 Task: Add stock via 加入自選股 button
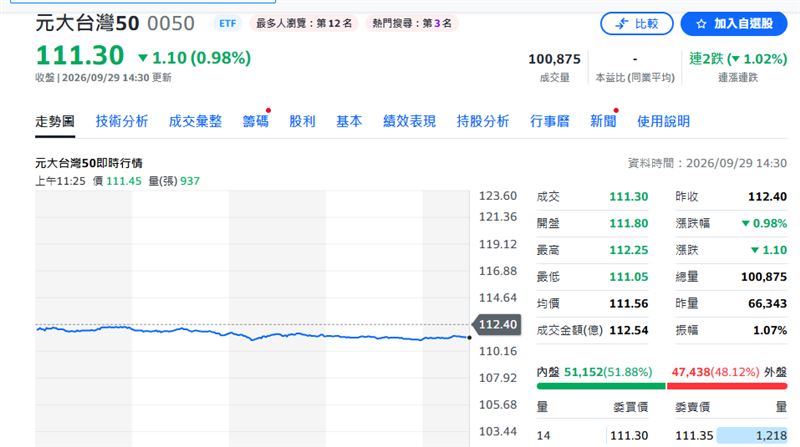[x=734, y=23]
